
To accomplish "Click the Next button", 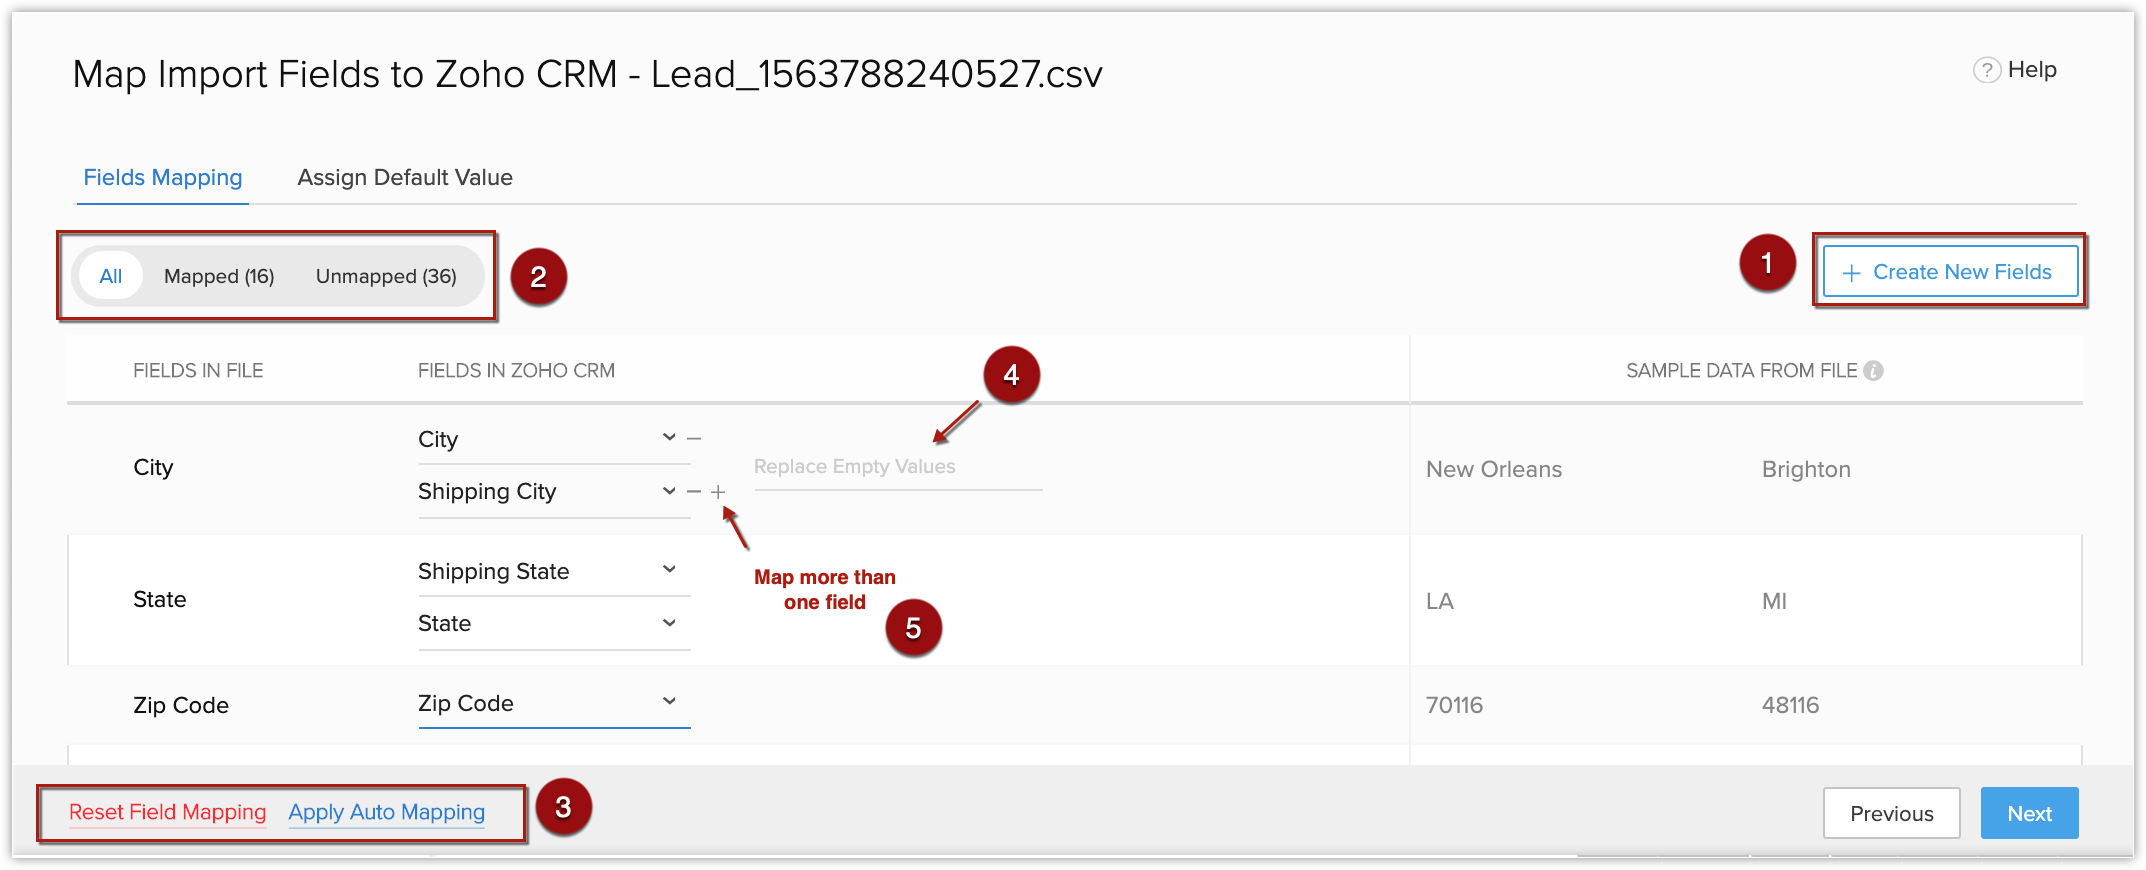I will point(2029,813).
